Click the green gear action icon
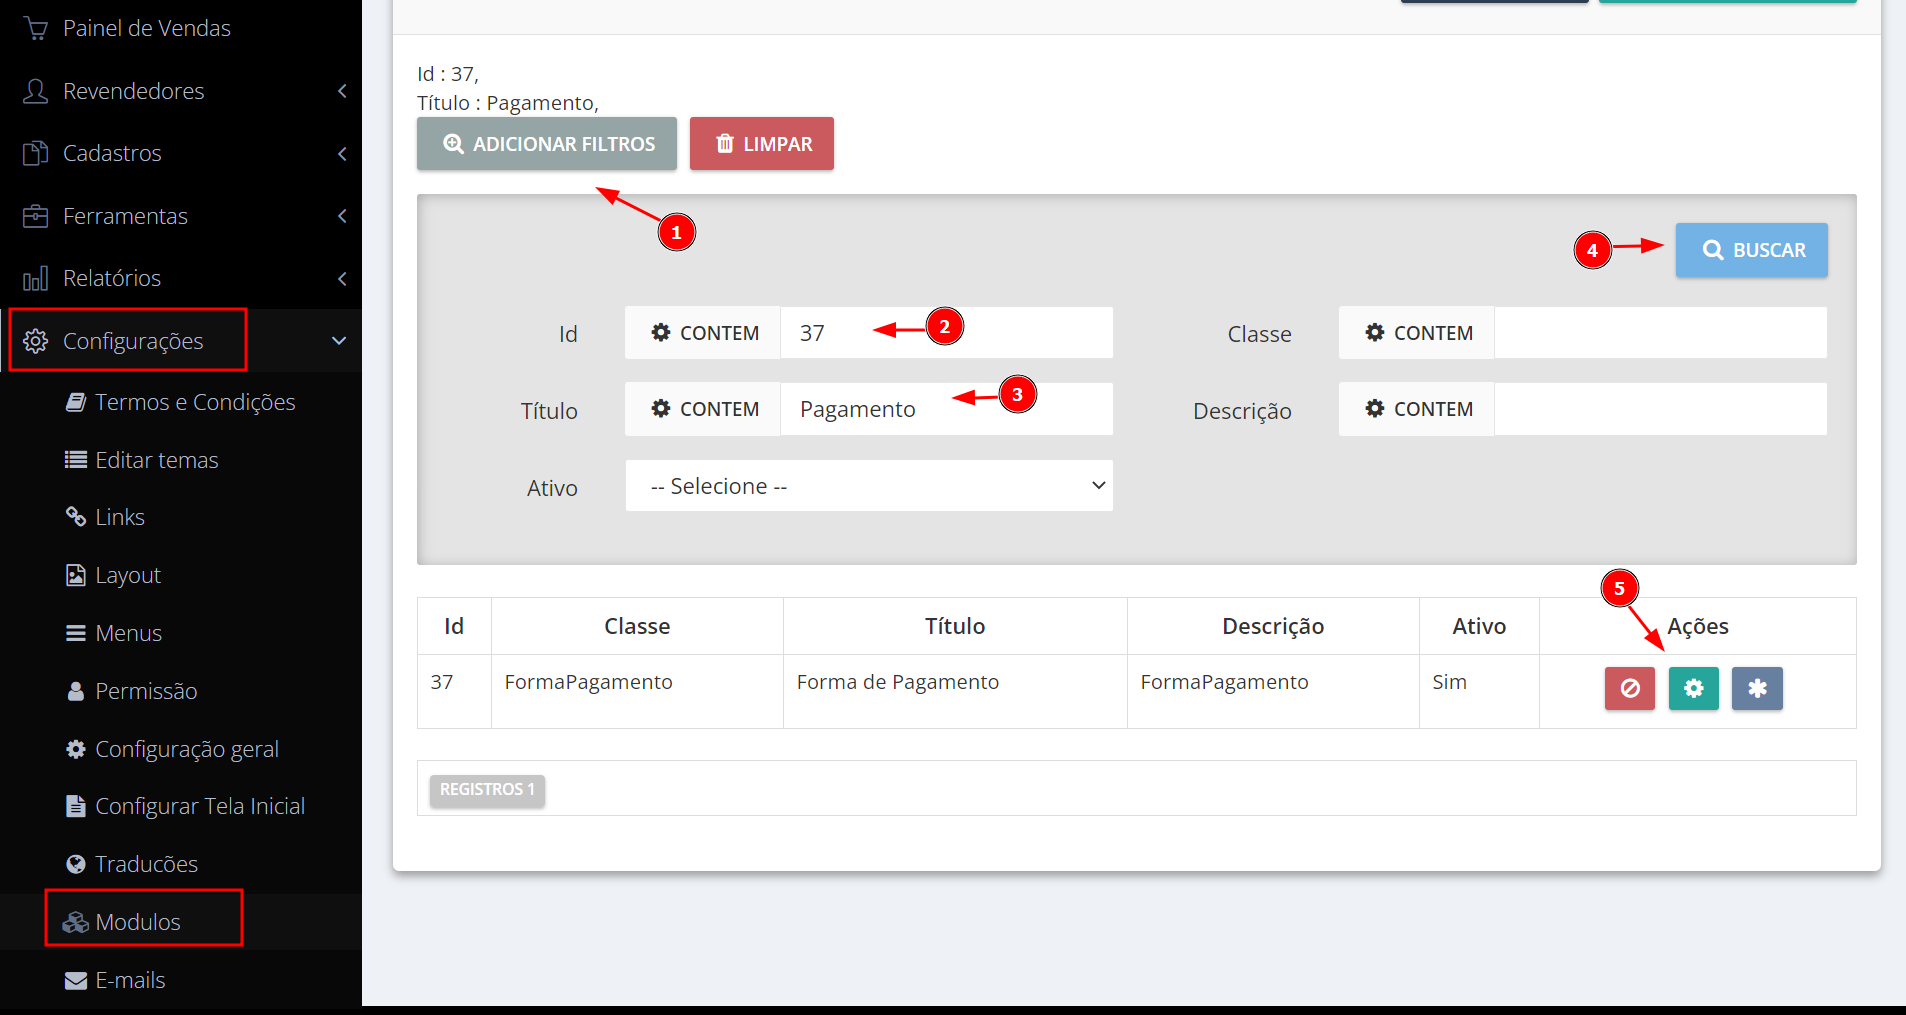The width and height of the screenshot is (1906, 1015). (x=1693, y=689)
